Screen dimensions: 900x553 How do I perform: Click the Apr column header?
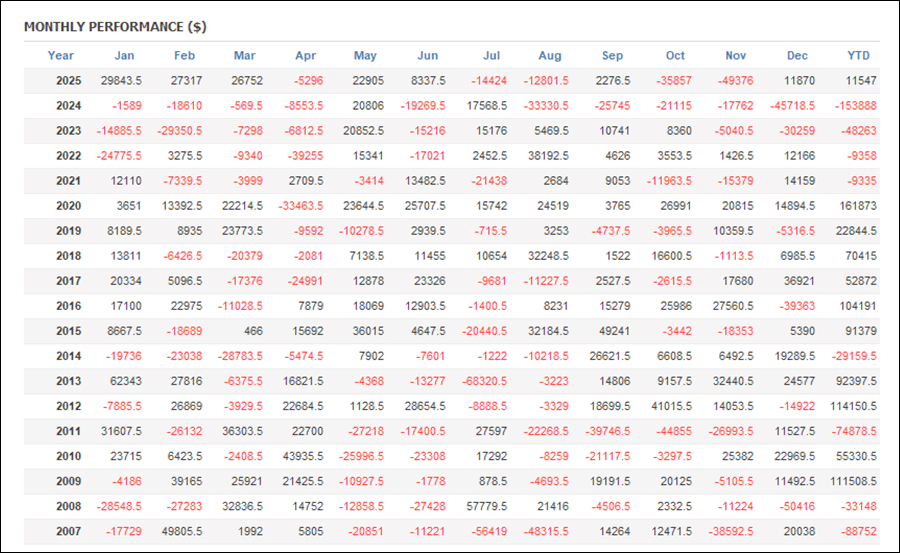pos(308,56)
